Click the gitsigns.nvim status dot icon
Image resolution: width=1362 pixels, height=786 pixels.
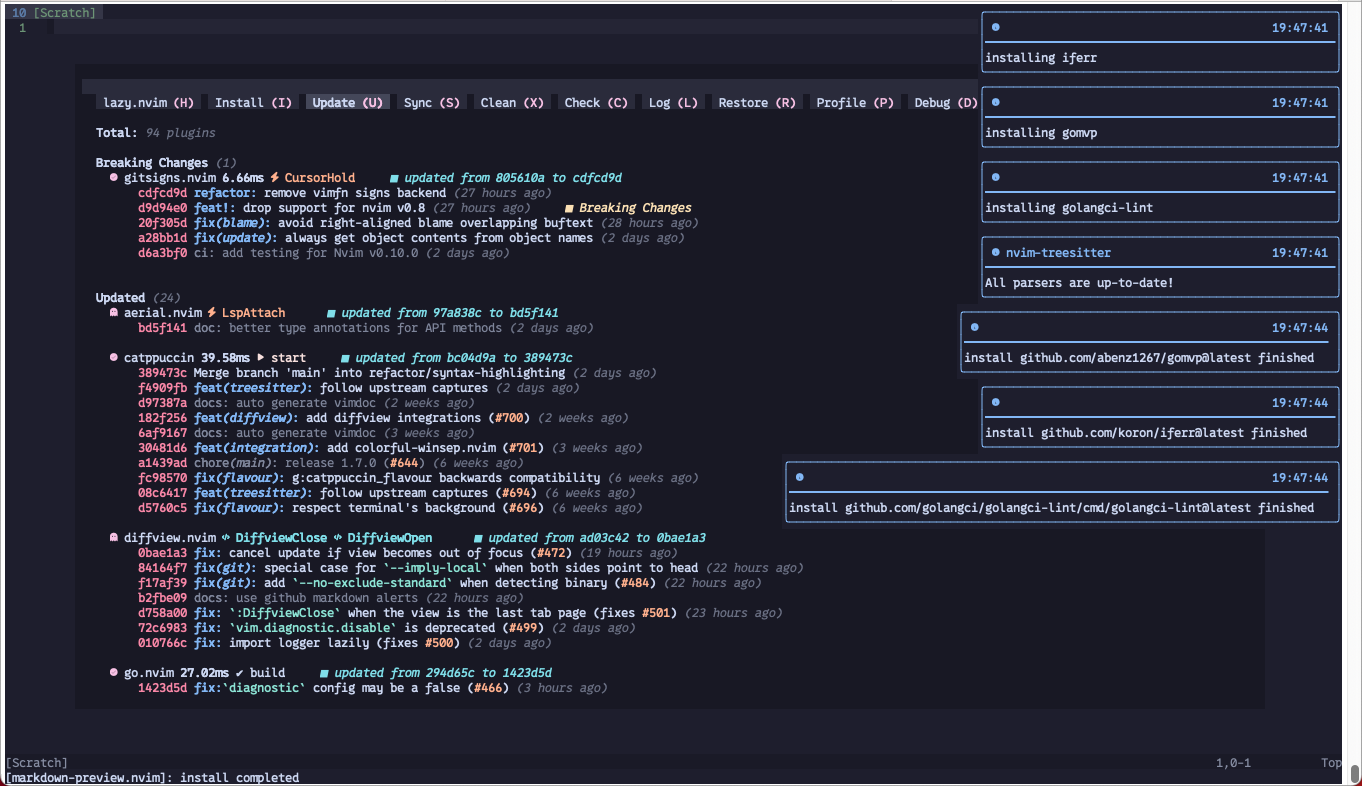pyautogui.click(x=114, y=178)
